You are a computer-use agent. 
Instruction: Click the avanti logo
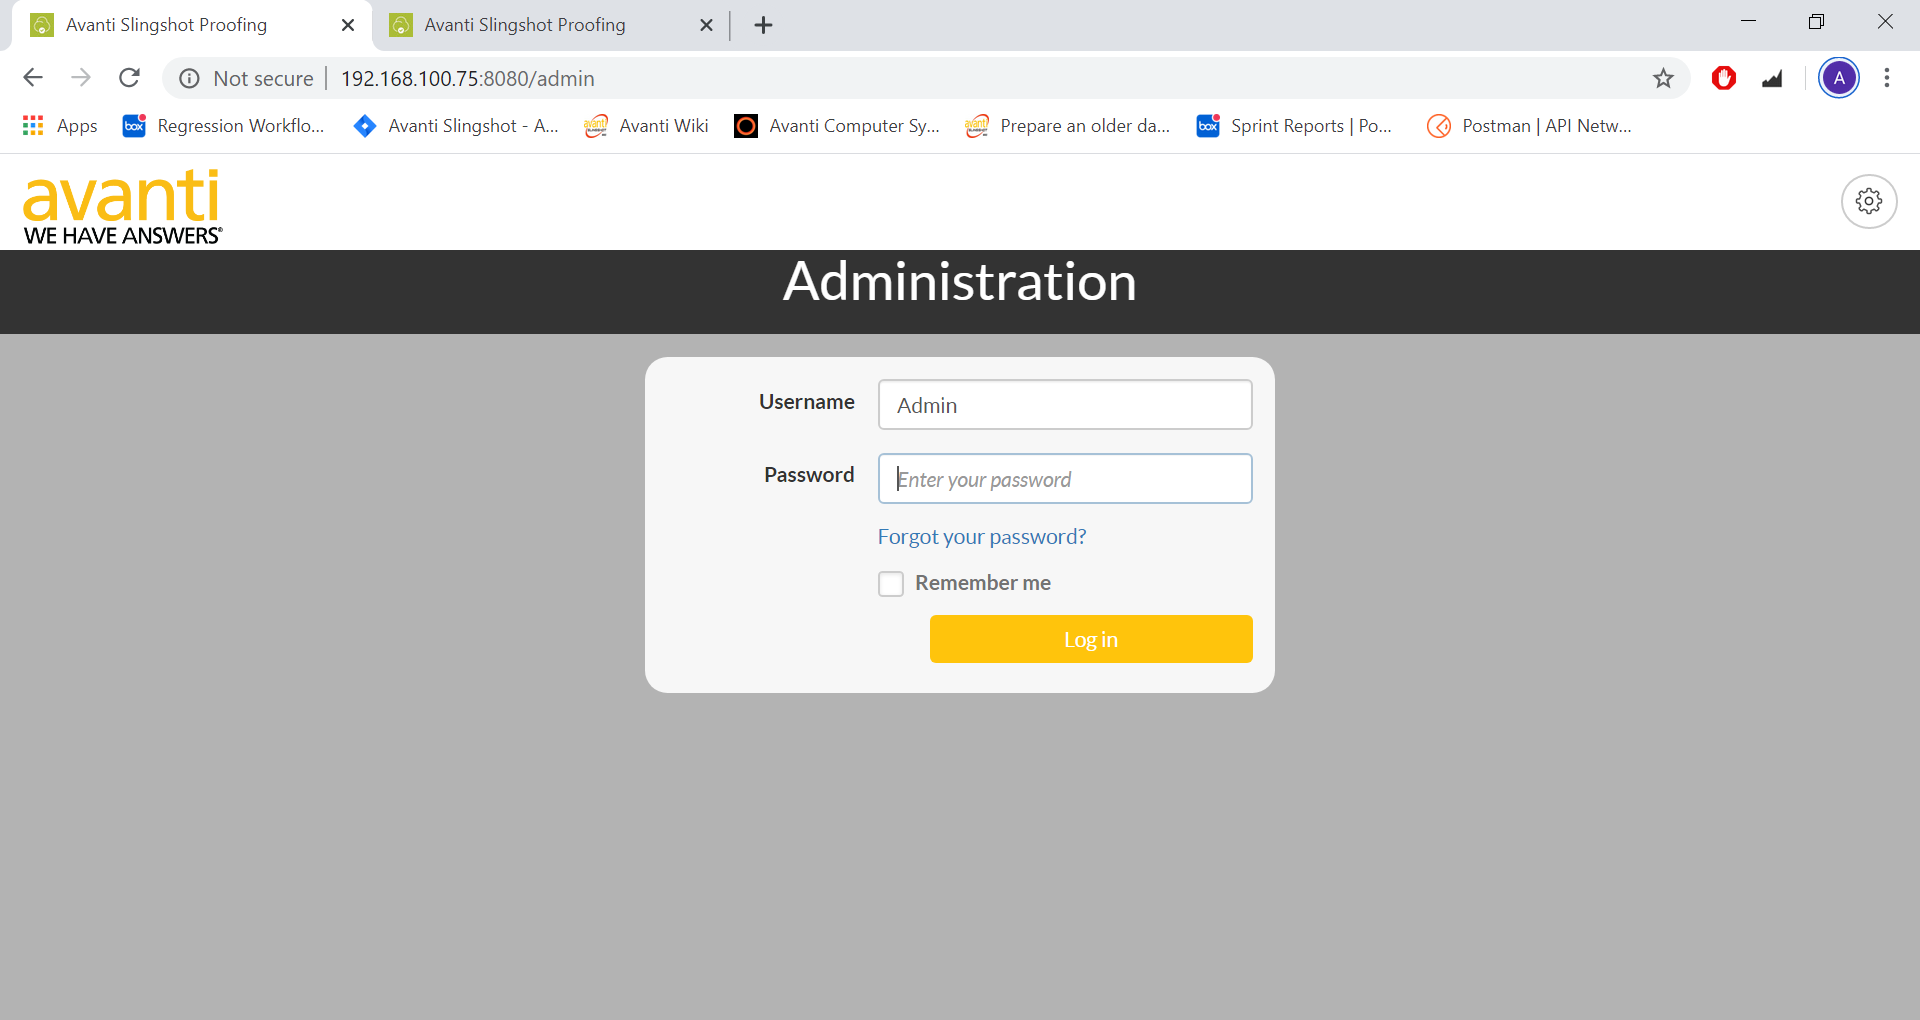pyautogui.click(x=122, y=207)
